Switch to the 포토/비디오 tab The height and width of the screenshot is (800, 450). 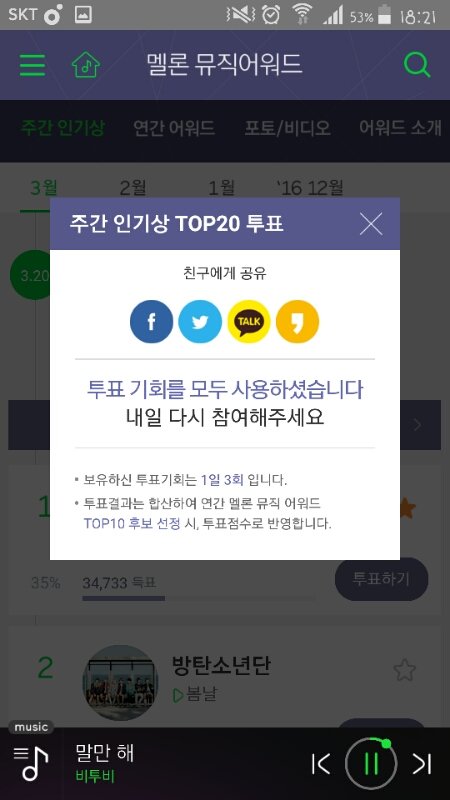tap(287, 128)
